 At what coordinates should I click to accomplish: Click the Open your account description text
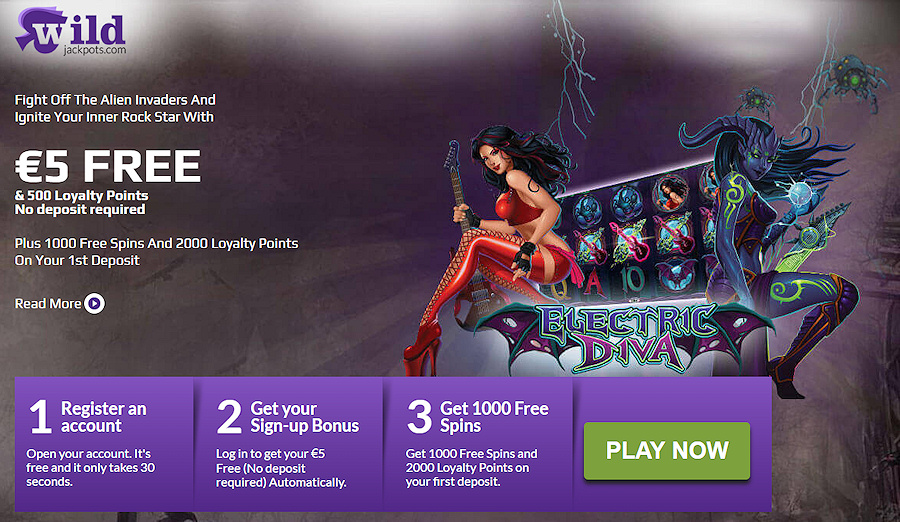click(x=91, y=467)
